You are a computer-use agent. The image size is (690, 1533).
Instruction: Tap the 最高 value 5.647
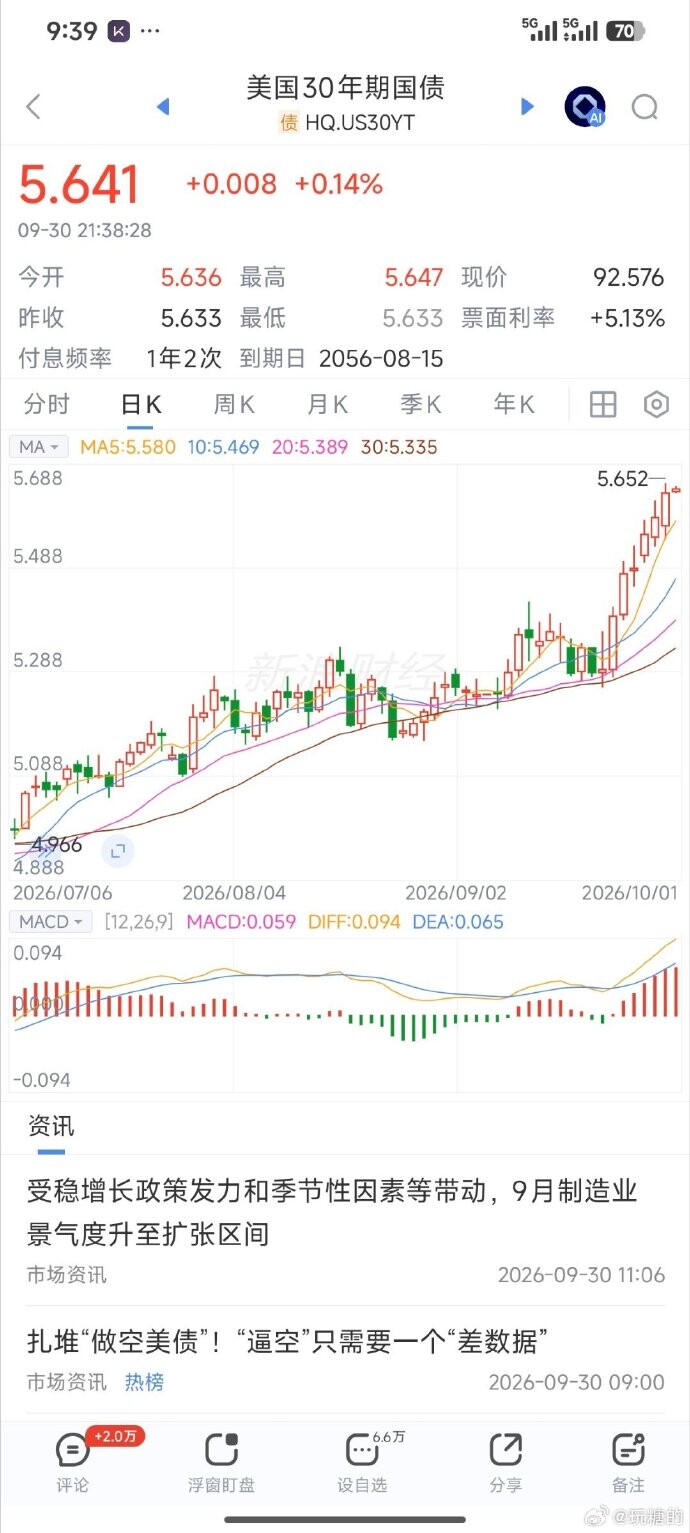[413, 277]
